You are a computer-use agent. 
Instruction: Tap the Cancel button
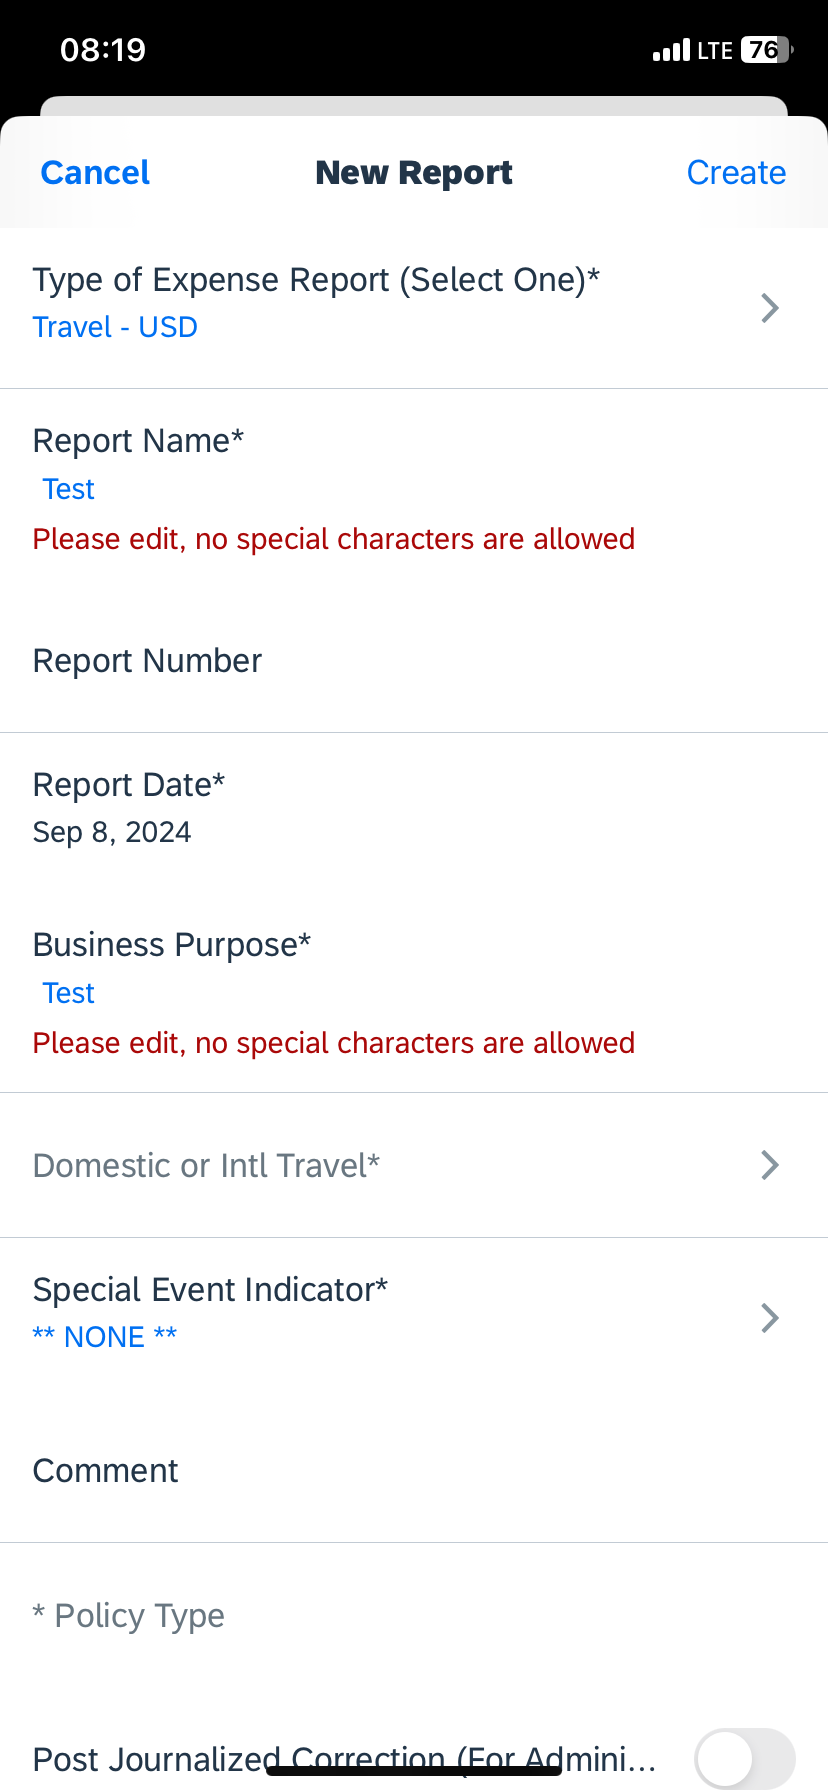click(x=94, y=172)
